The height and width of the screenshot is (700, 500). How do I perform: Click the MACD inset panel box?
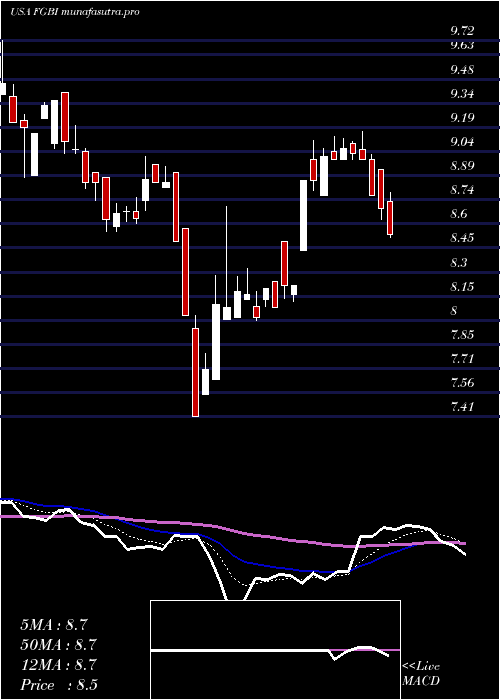tap(275, 650)
